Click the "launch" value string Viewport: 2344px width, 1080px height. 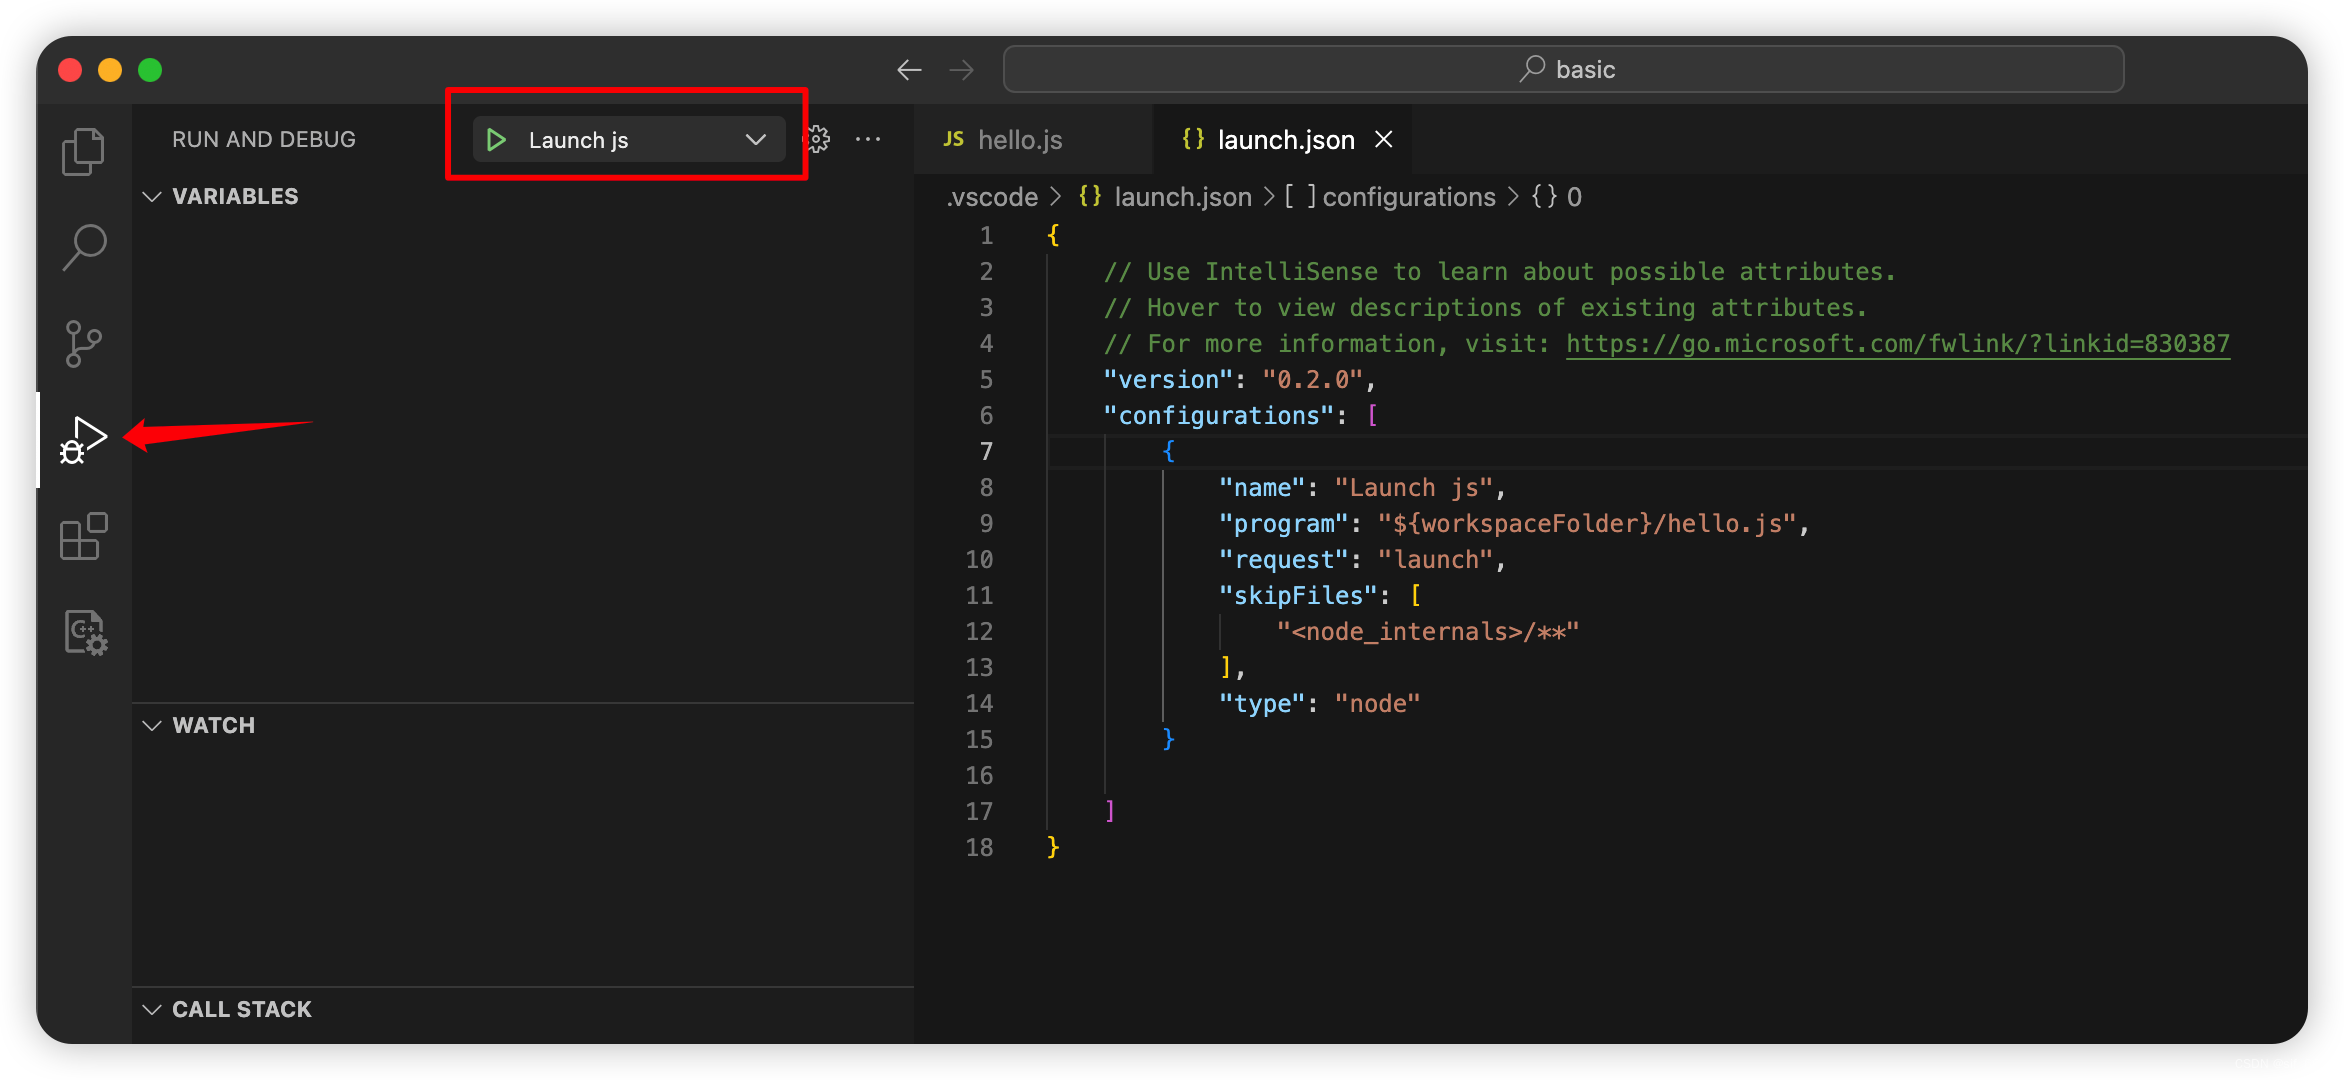pyautogui.click(x=1435, y=559)
